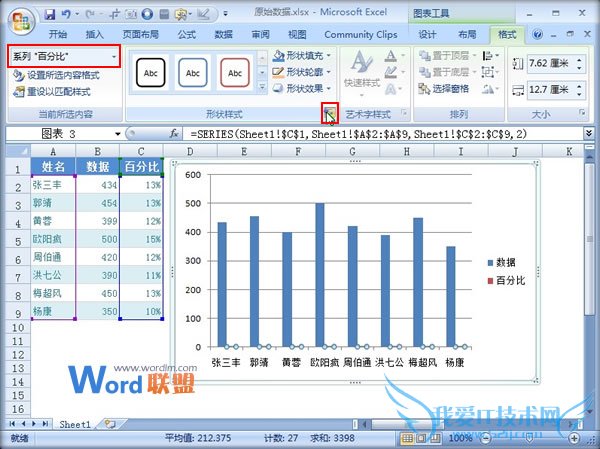Viewport: 600px width, 449px height.
Task: Open Excel Help question mark icon
Action: click(537, 35)
